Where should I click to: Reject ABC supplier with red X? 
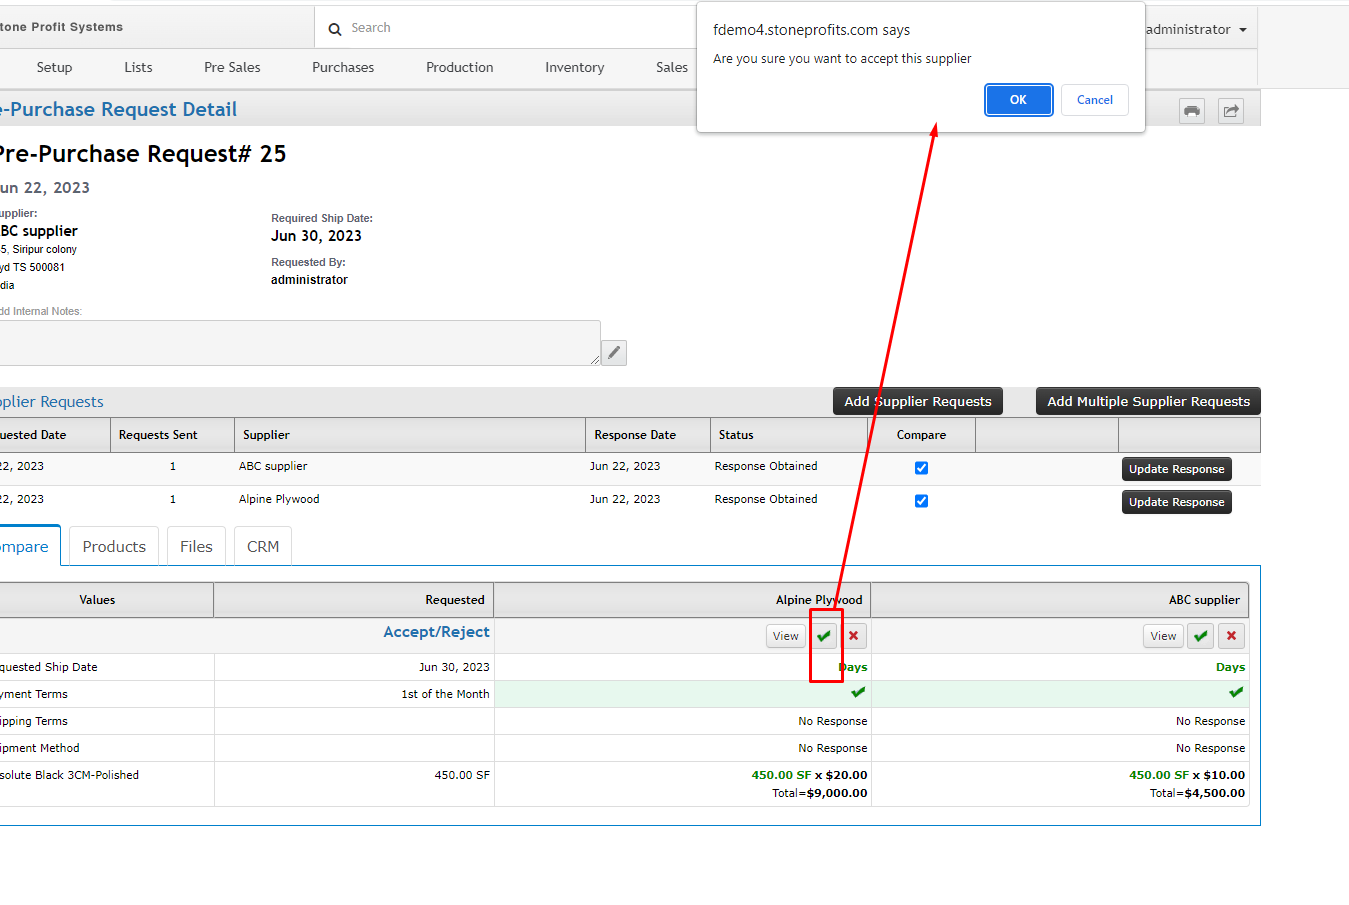point(1231,636)
